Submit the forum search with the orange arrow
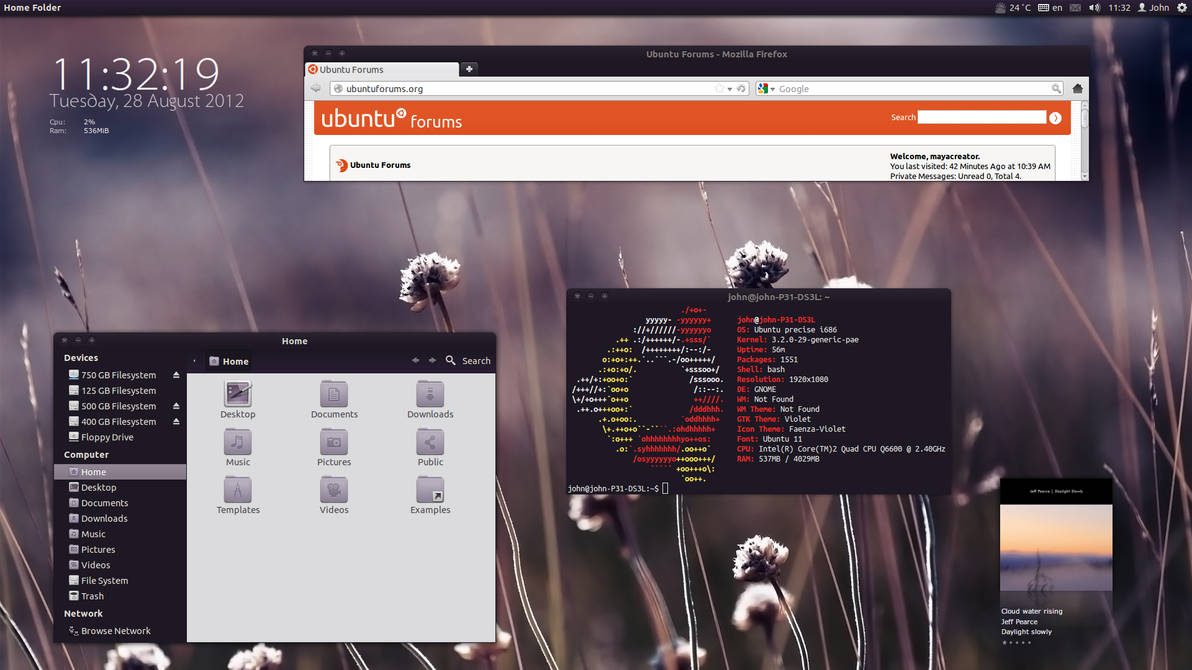 [1056, 117]
